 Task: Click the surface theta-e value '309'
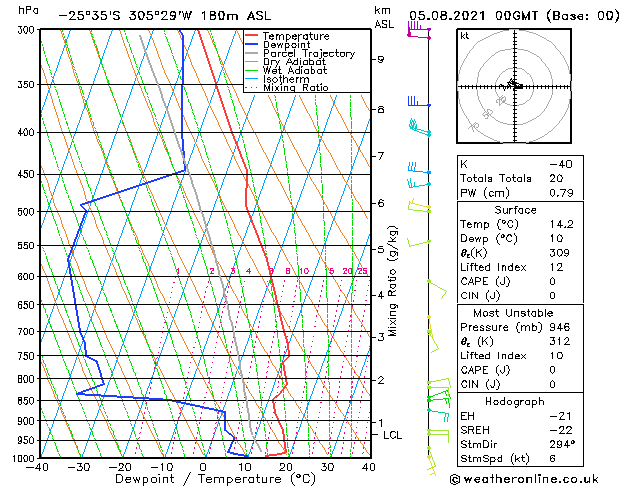coord(560,253)
